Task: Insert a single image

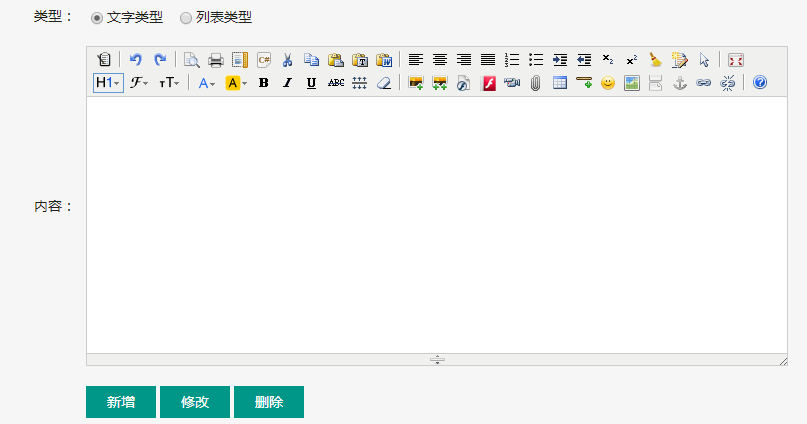Action: click(x=416, y=82)
